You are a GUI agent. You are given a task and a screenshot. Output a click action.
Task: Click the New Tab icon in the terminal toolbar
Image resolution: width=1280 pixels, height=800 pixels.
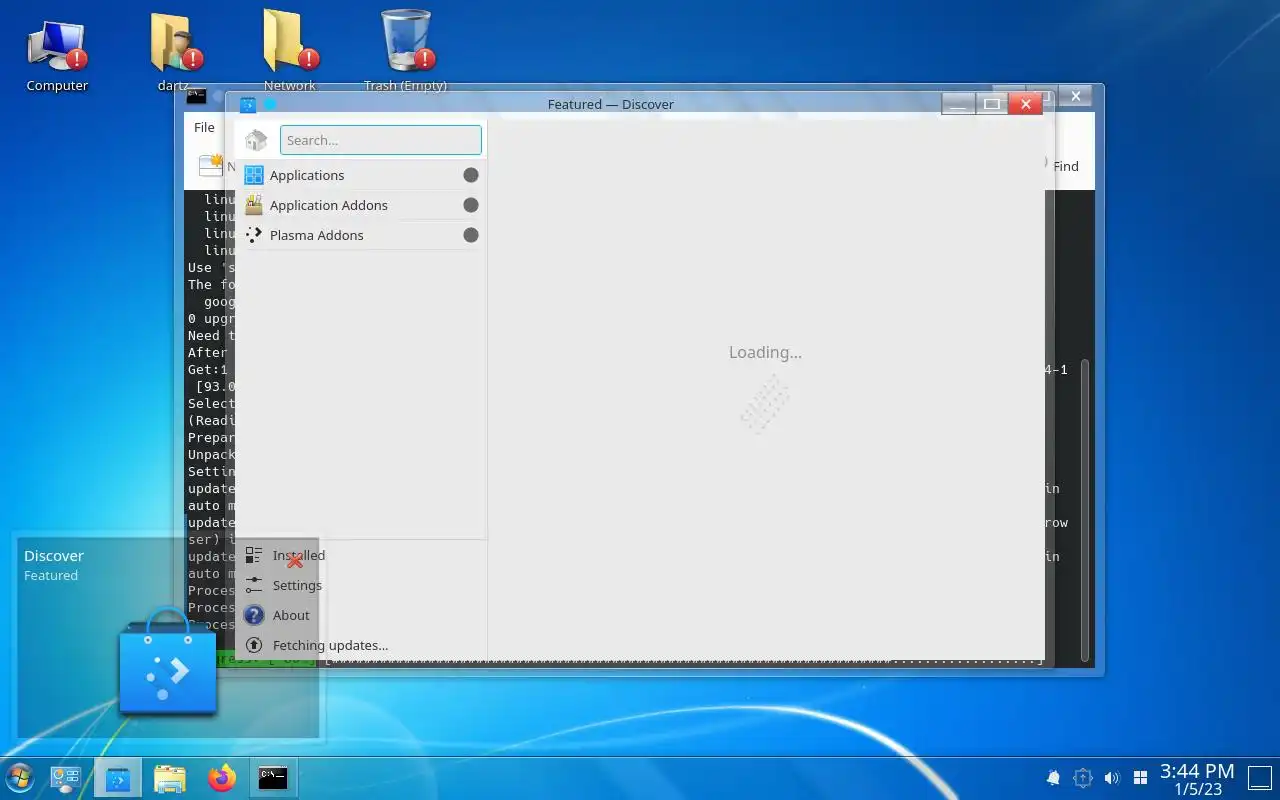[210, 165]
